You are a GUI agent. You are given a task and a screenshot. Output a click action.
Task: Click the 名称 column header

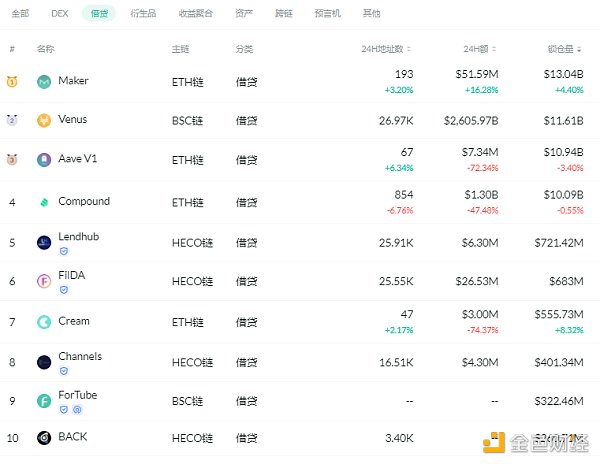tap(46, 49)
